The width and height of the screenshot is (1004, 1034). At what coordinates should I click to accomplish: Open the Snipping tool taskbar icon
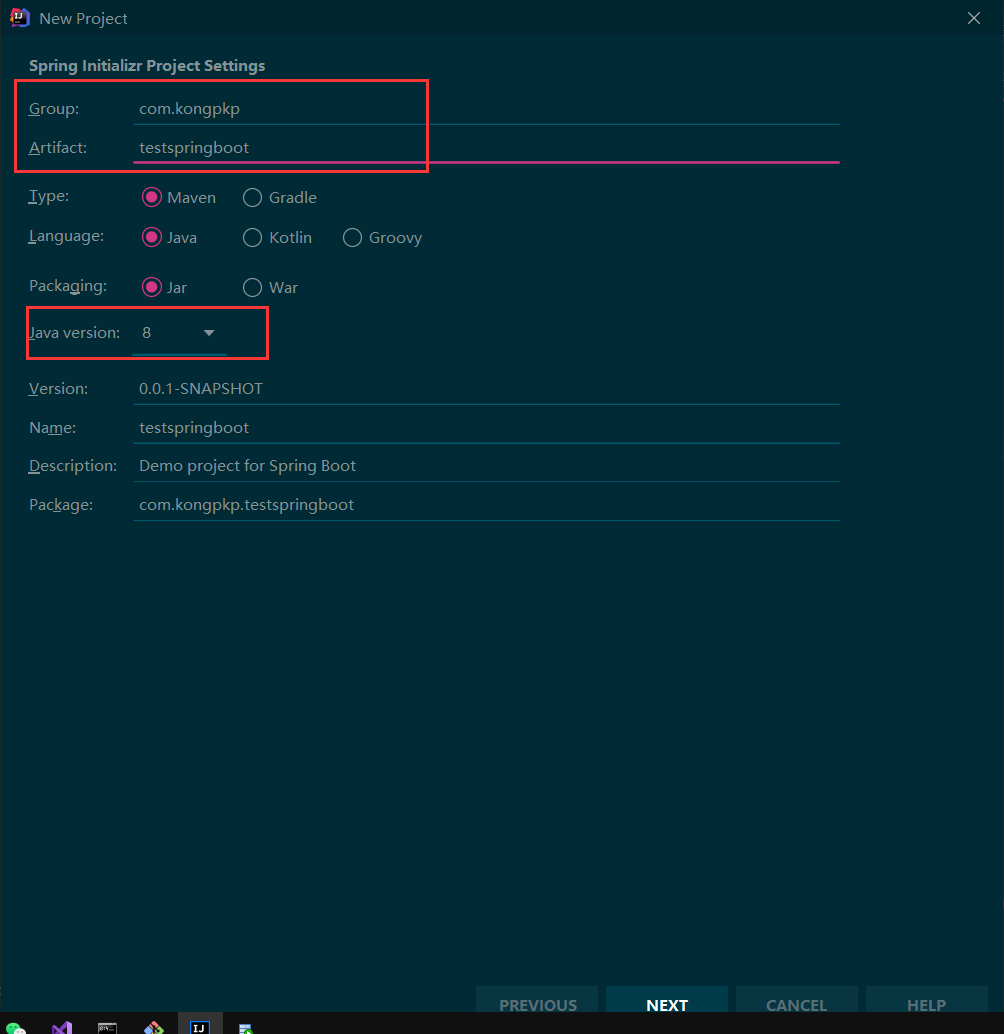(154, 1027)
